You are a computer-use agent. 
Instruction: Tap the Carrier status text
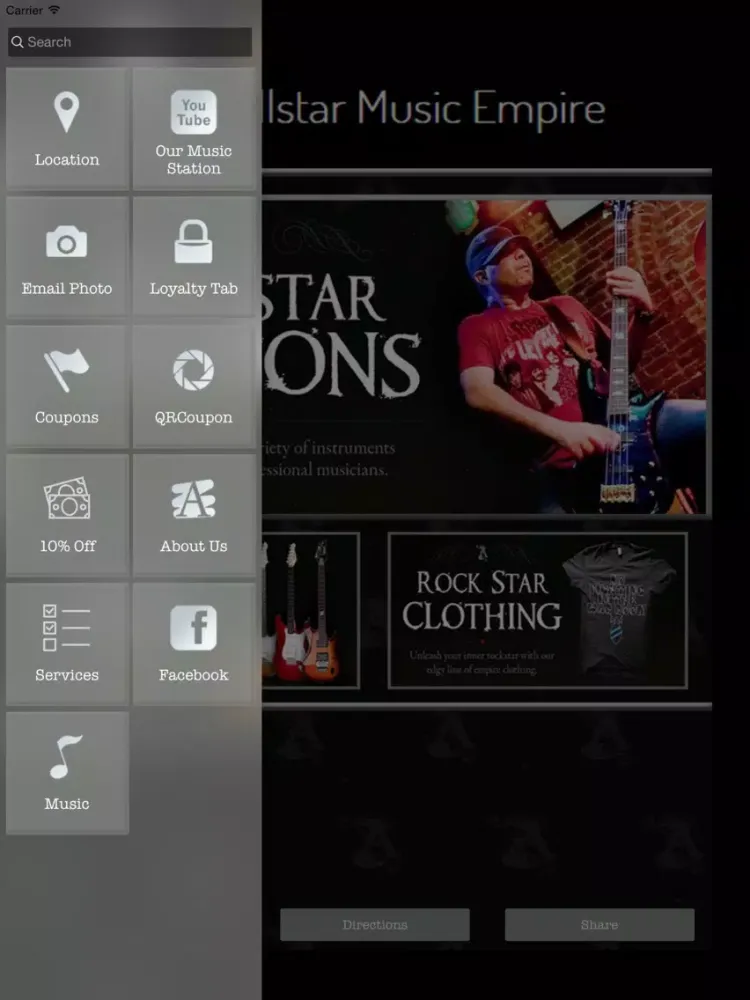(24, 10)
